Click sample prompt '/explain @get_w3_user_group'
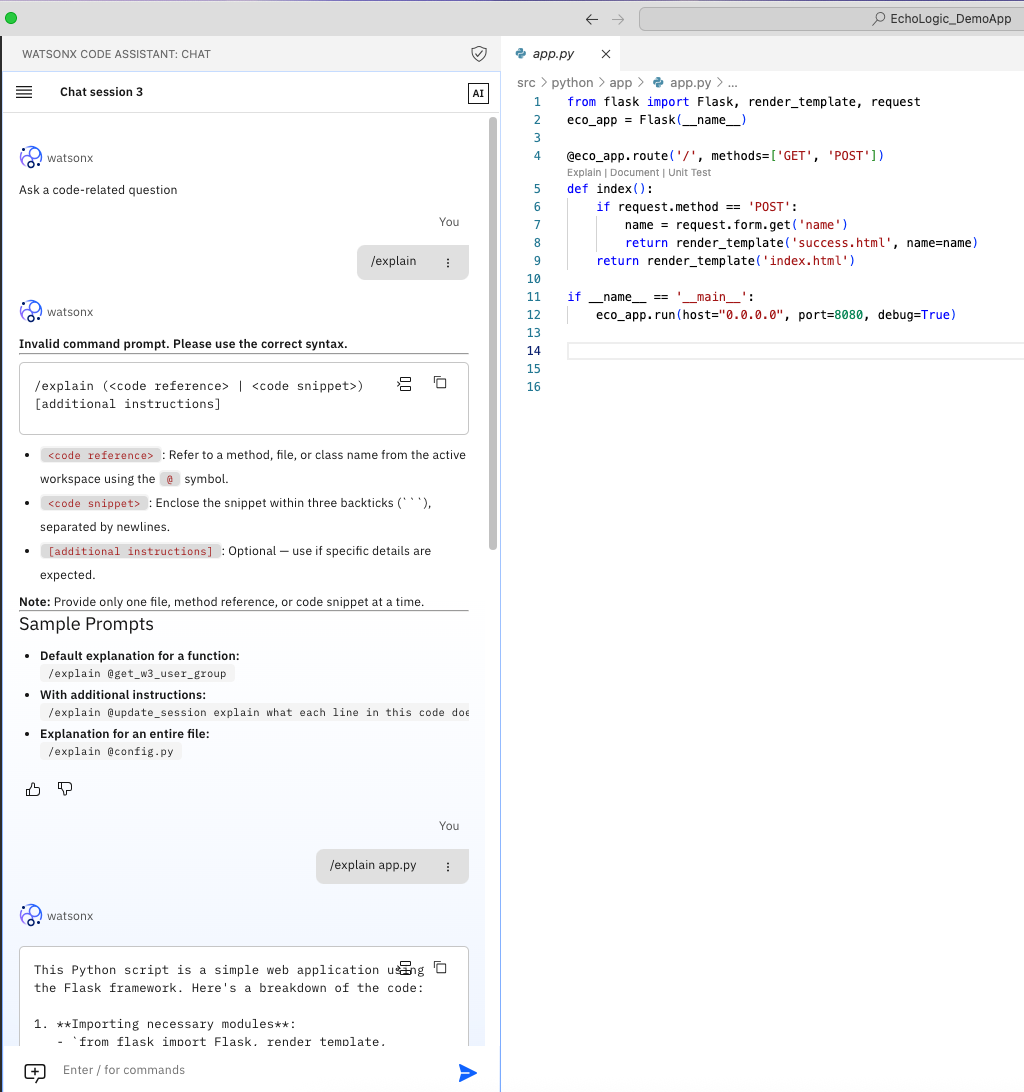Screen dimensions: 1024x1092 137,673
